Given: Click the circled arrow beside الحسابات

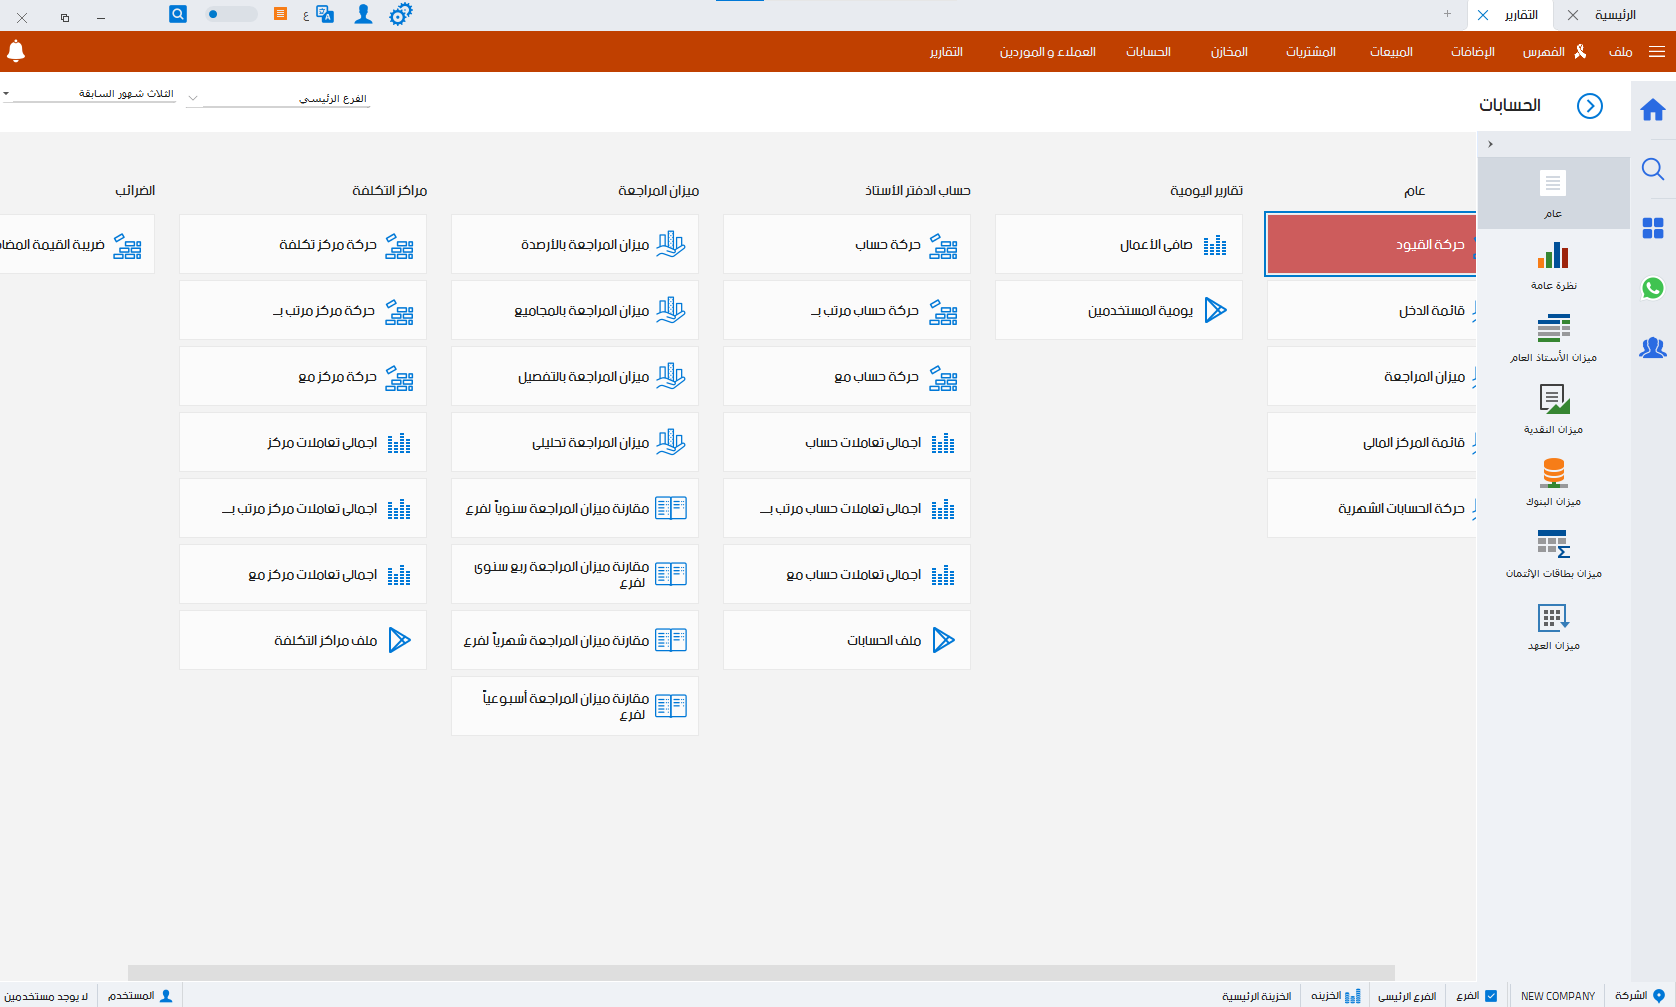Looking at the screenshot, I should tap(1589, 106).
